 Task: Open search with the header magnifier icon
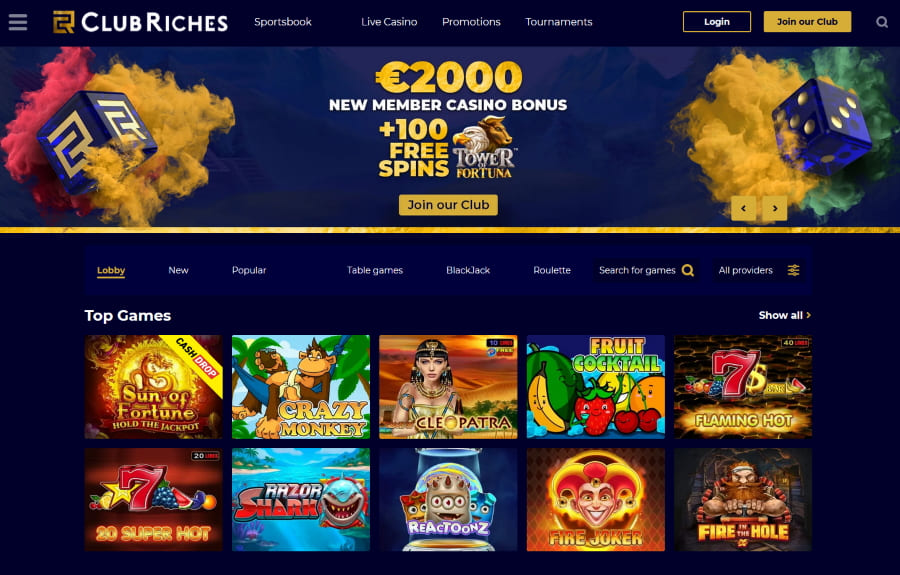pos(882,22)
